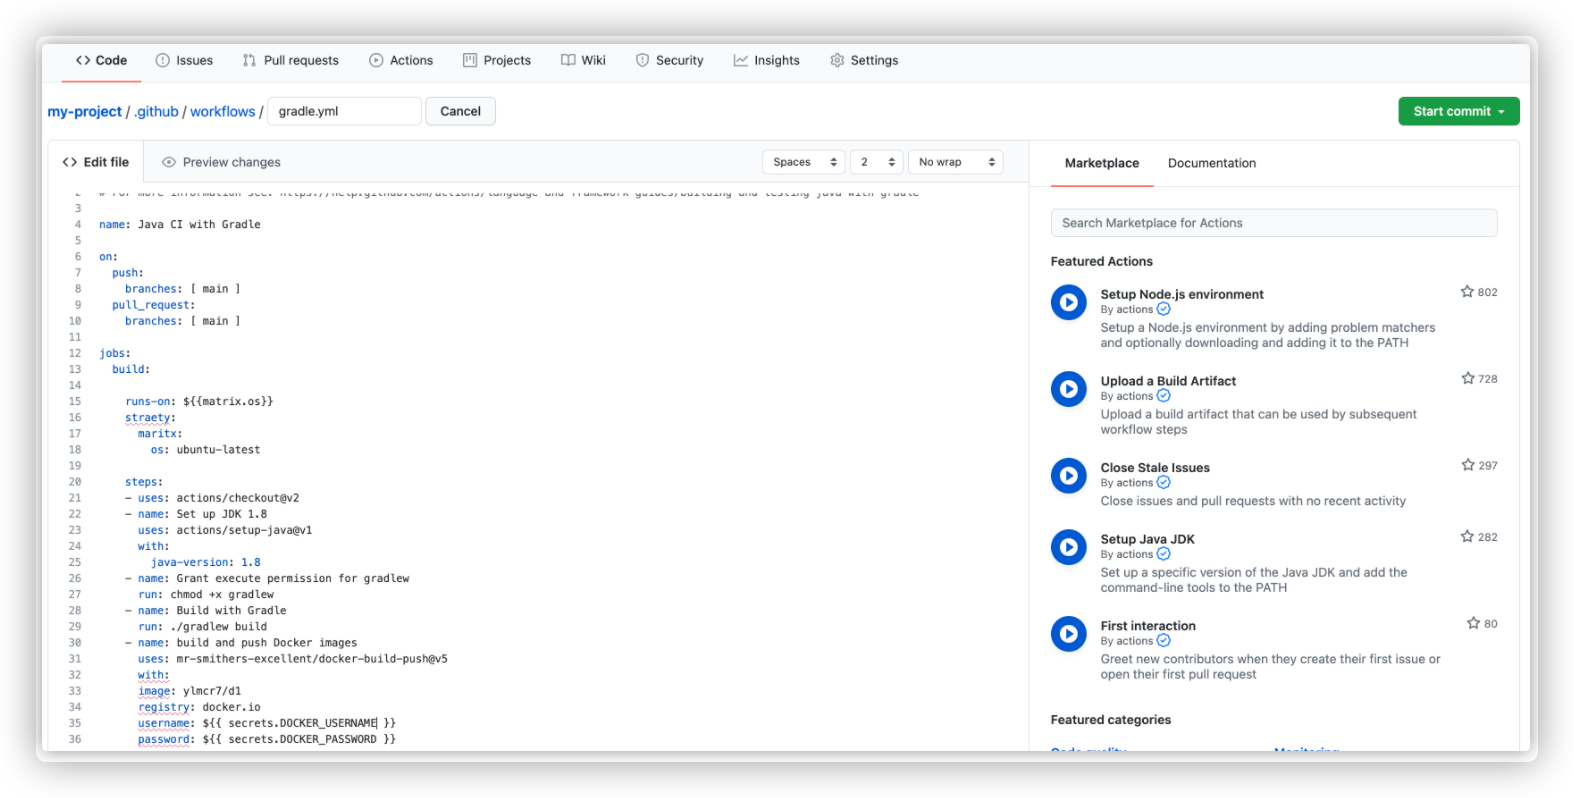Open the Pull requests tab
Viewport: 1574px width, 798px height.
coord(290,60)
